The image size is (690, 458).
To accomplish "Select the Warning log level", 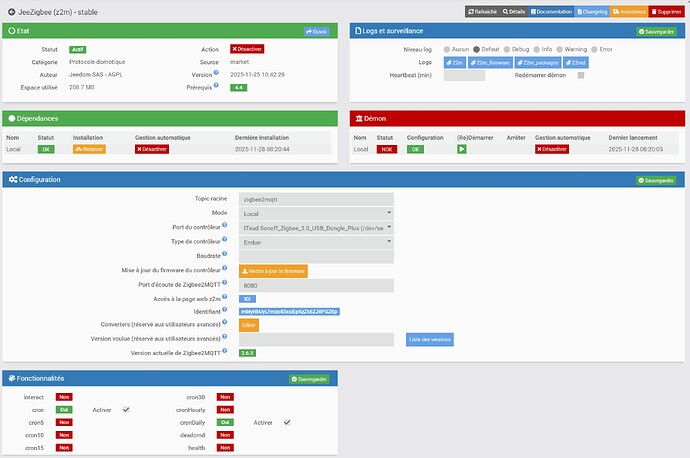I will [x=560, y=49].
